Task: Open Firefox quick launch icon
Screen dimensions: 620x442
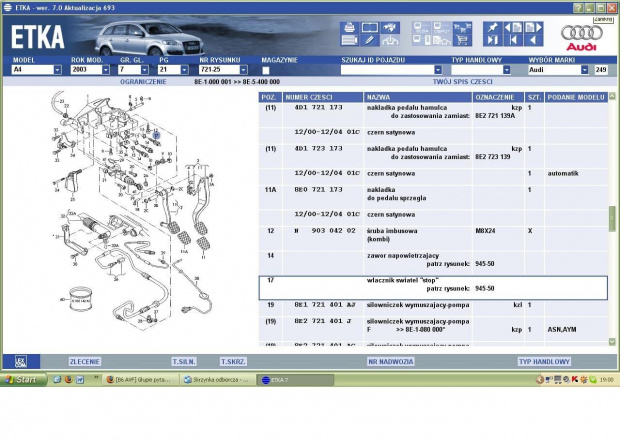Action: pyautogui.click(x=68, y=380)
